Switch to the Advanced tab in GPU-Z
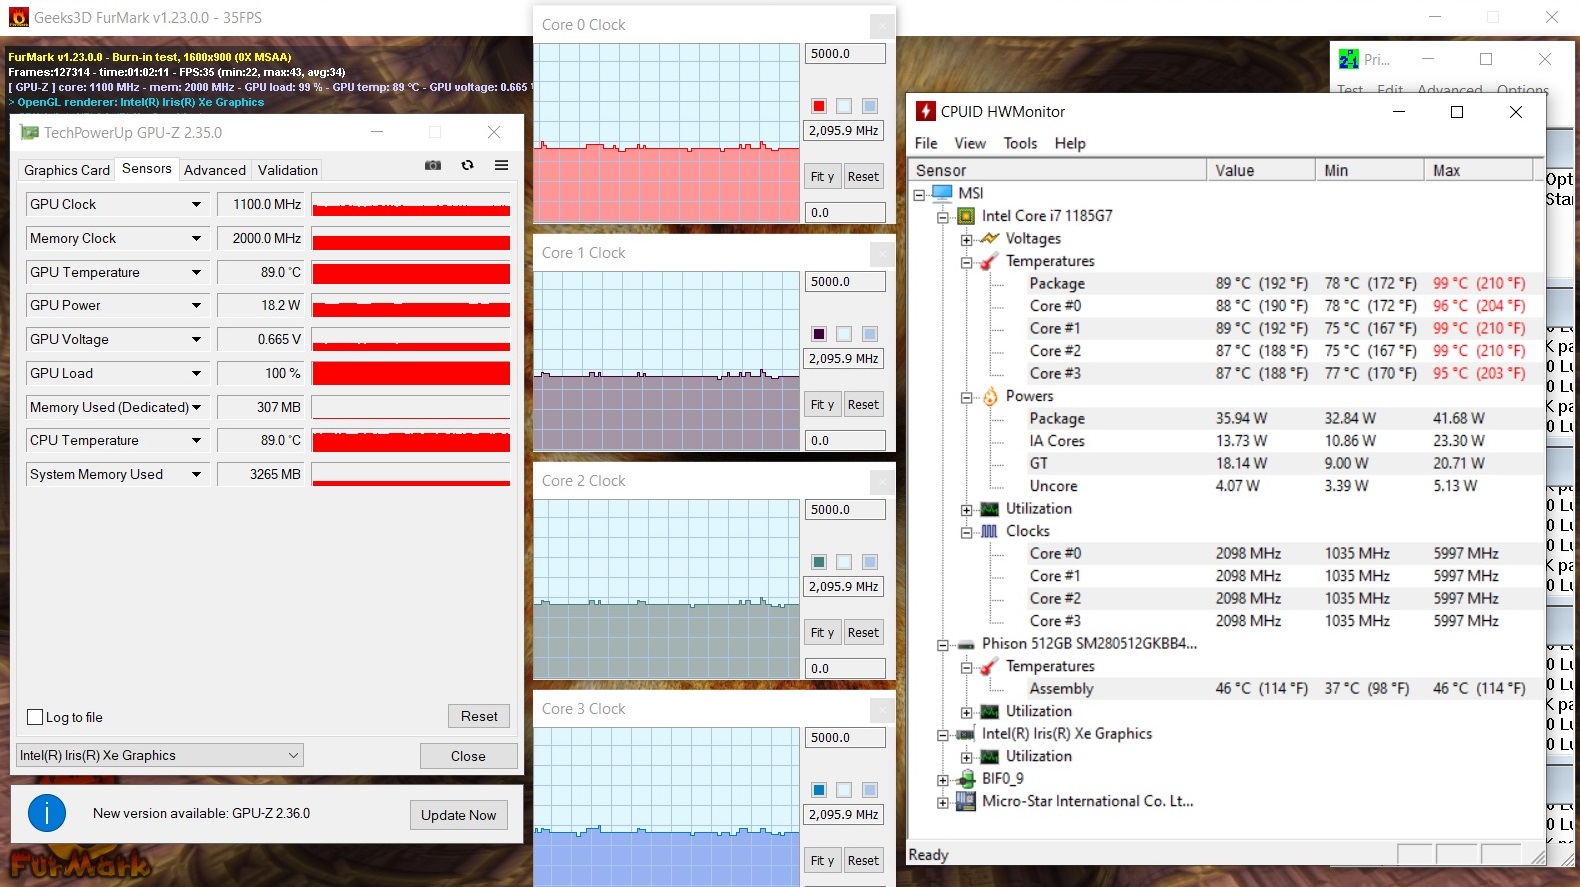 [215, 170]
